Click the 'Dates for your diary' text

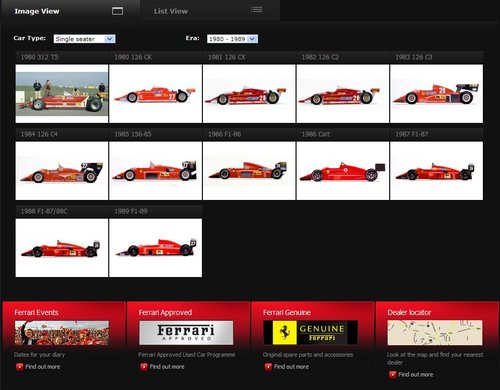coord(39,355)
